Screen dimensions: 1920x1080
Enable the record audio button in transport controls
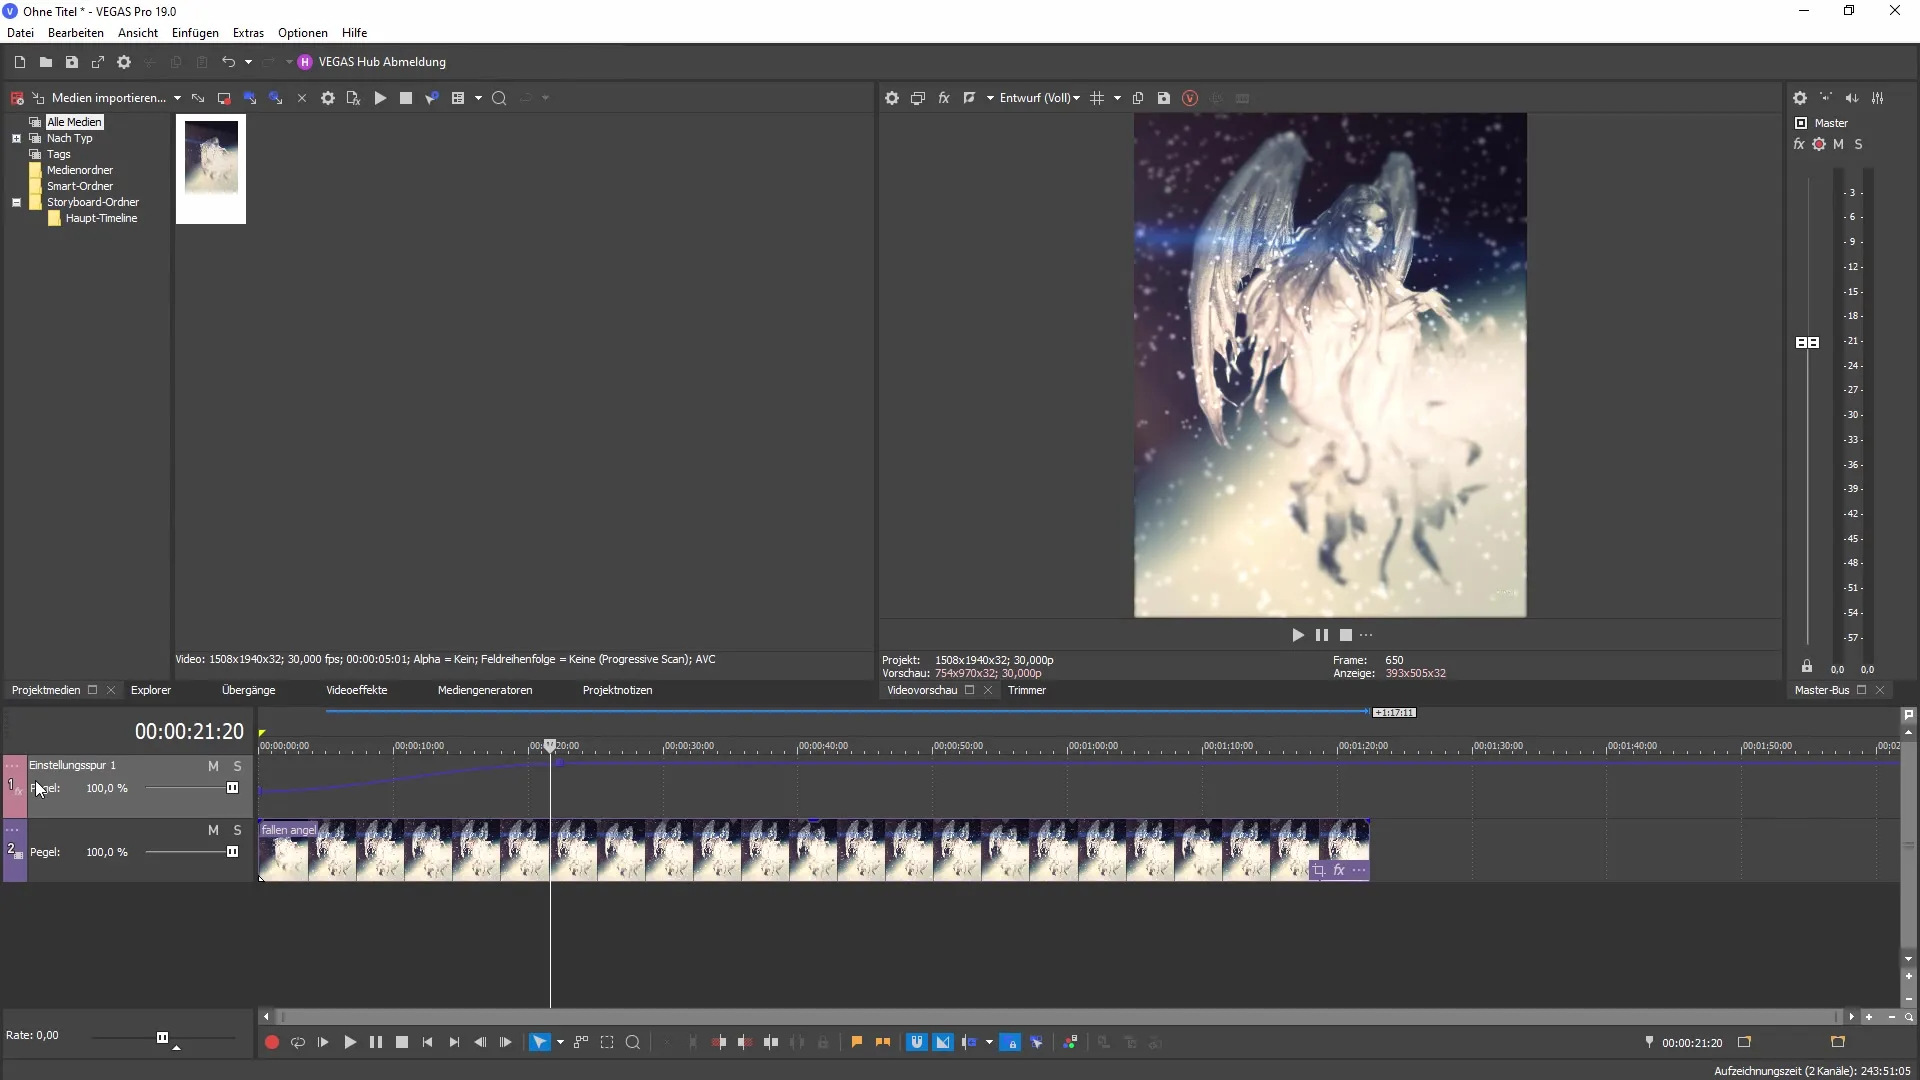[x=272, y=1042]
